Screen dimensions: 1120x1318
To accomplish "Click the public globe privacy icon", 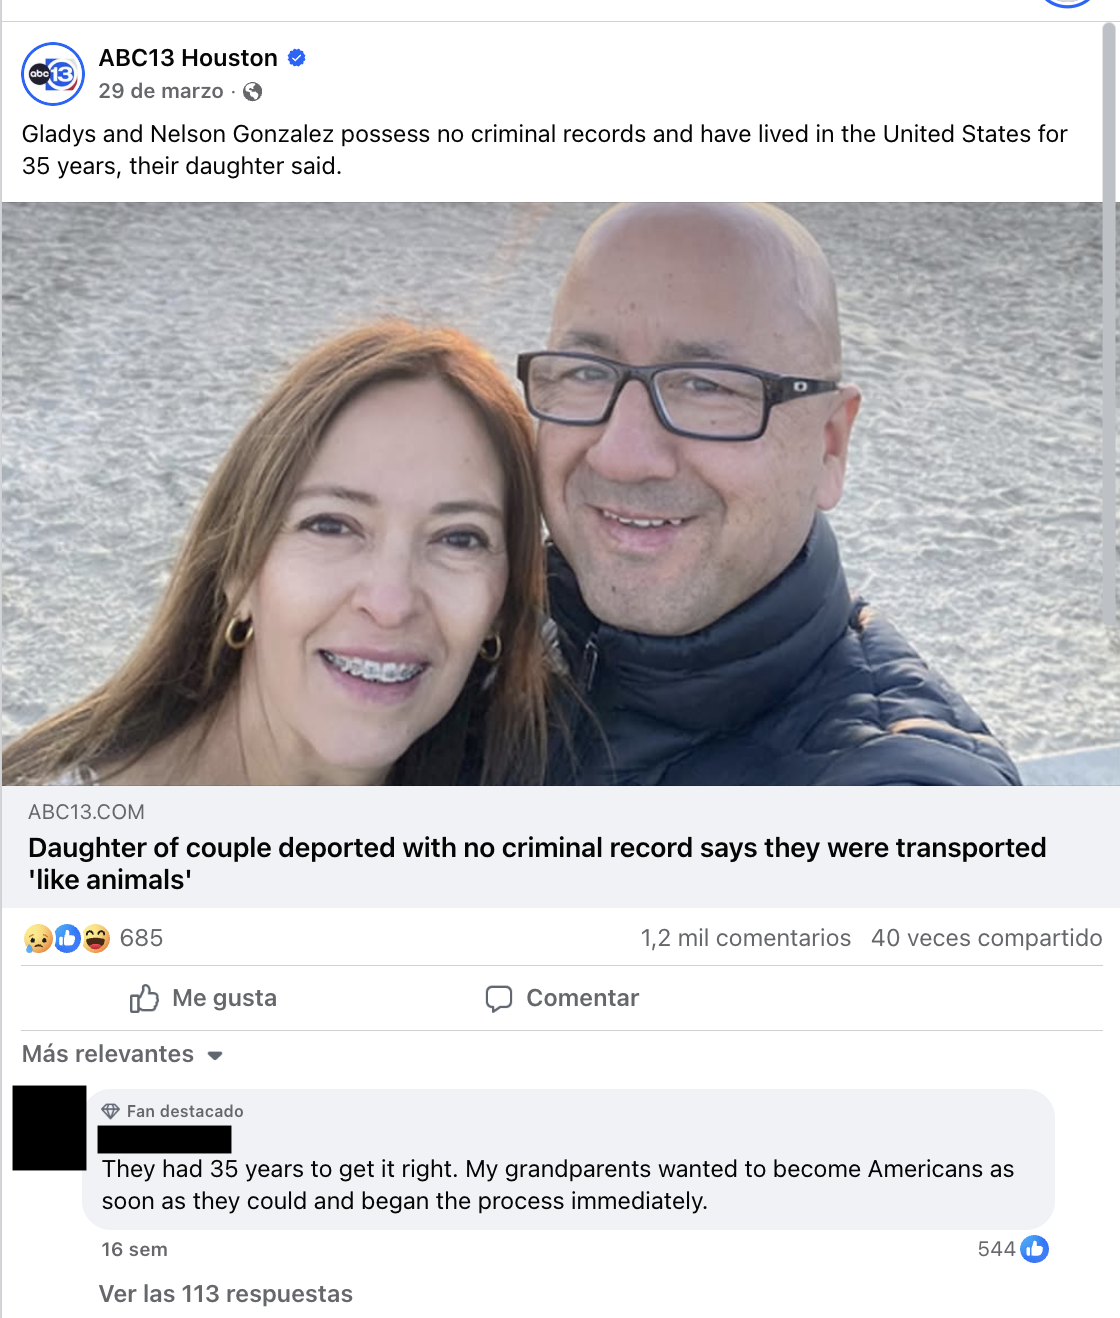I will pos(253,92).
